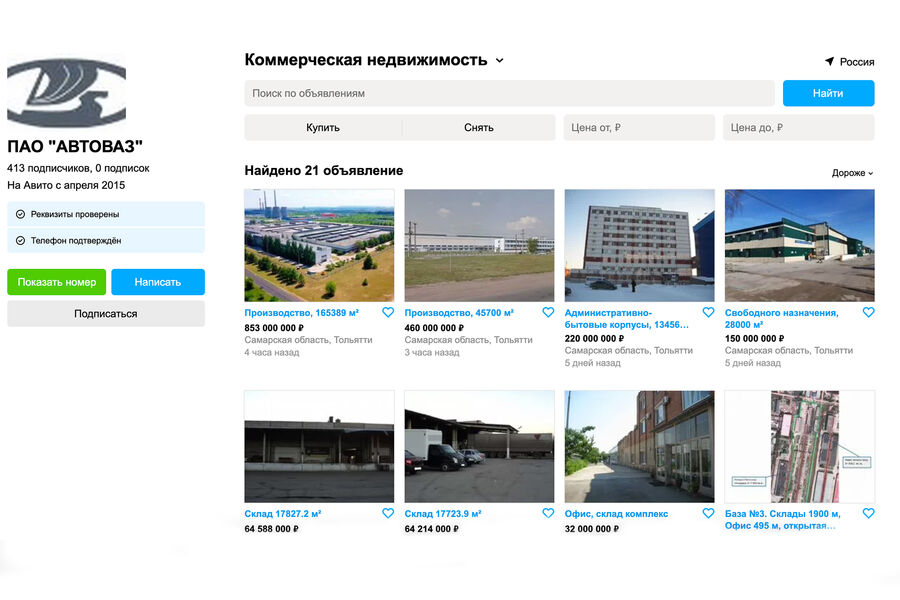Subscribe using the Подписаться button

tap(106, 314)
